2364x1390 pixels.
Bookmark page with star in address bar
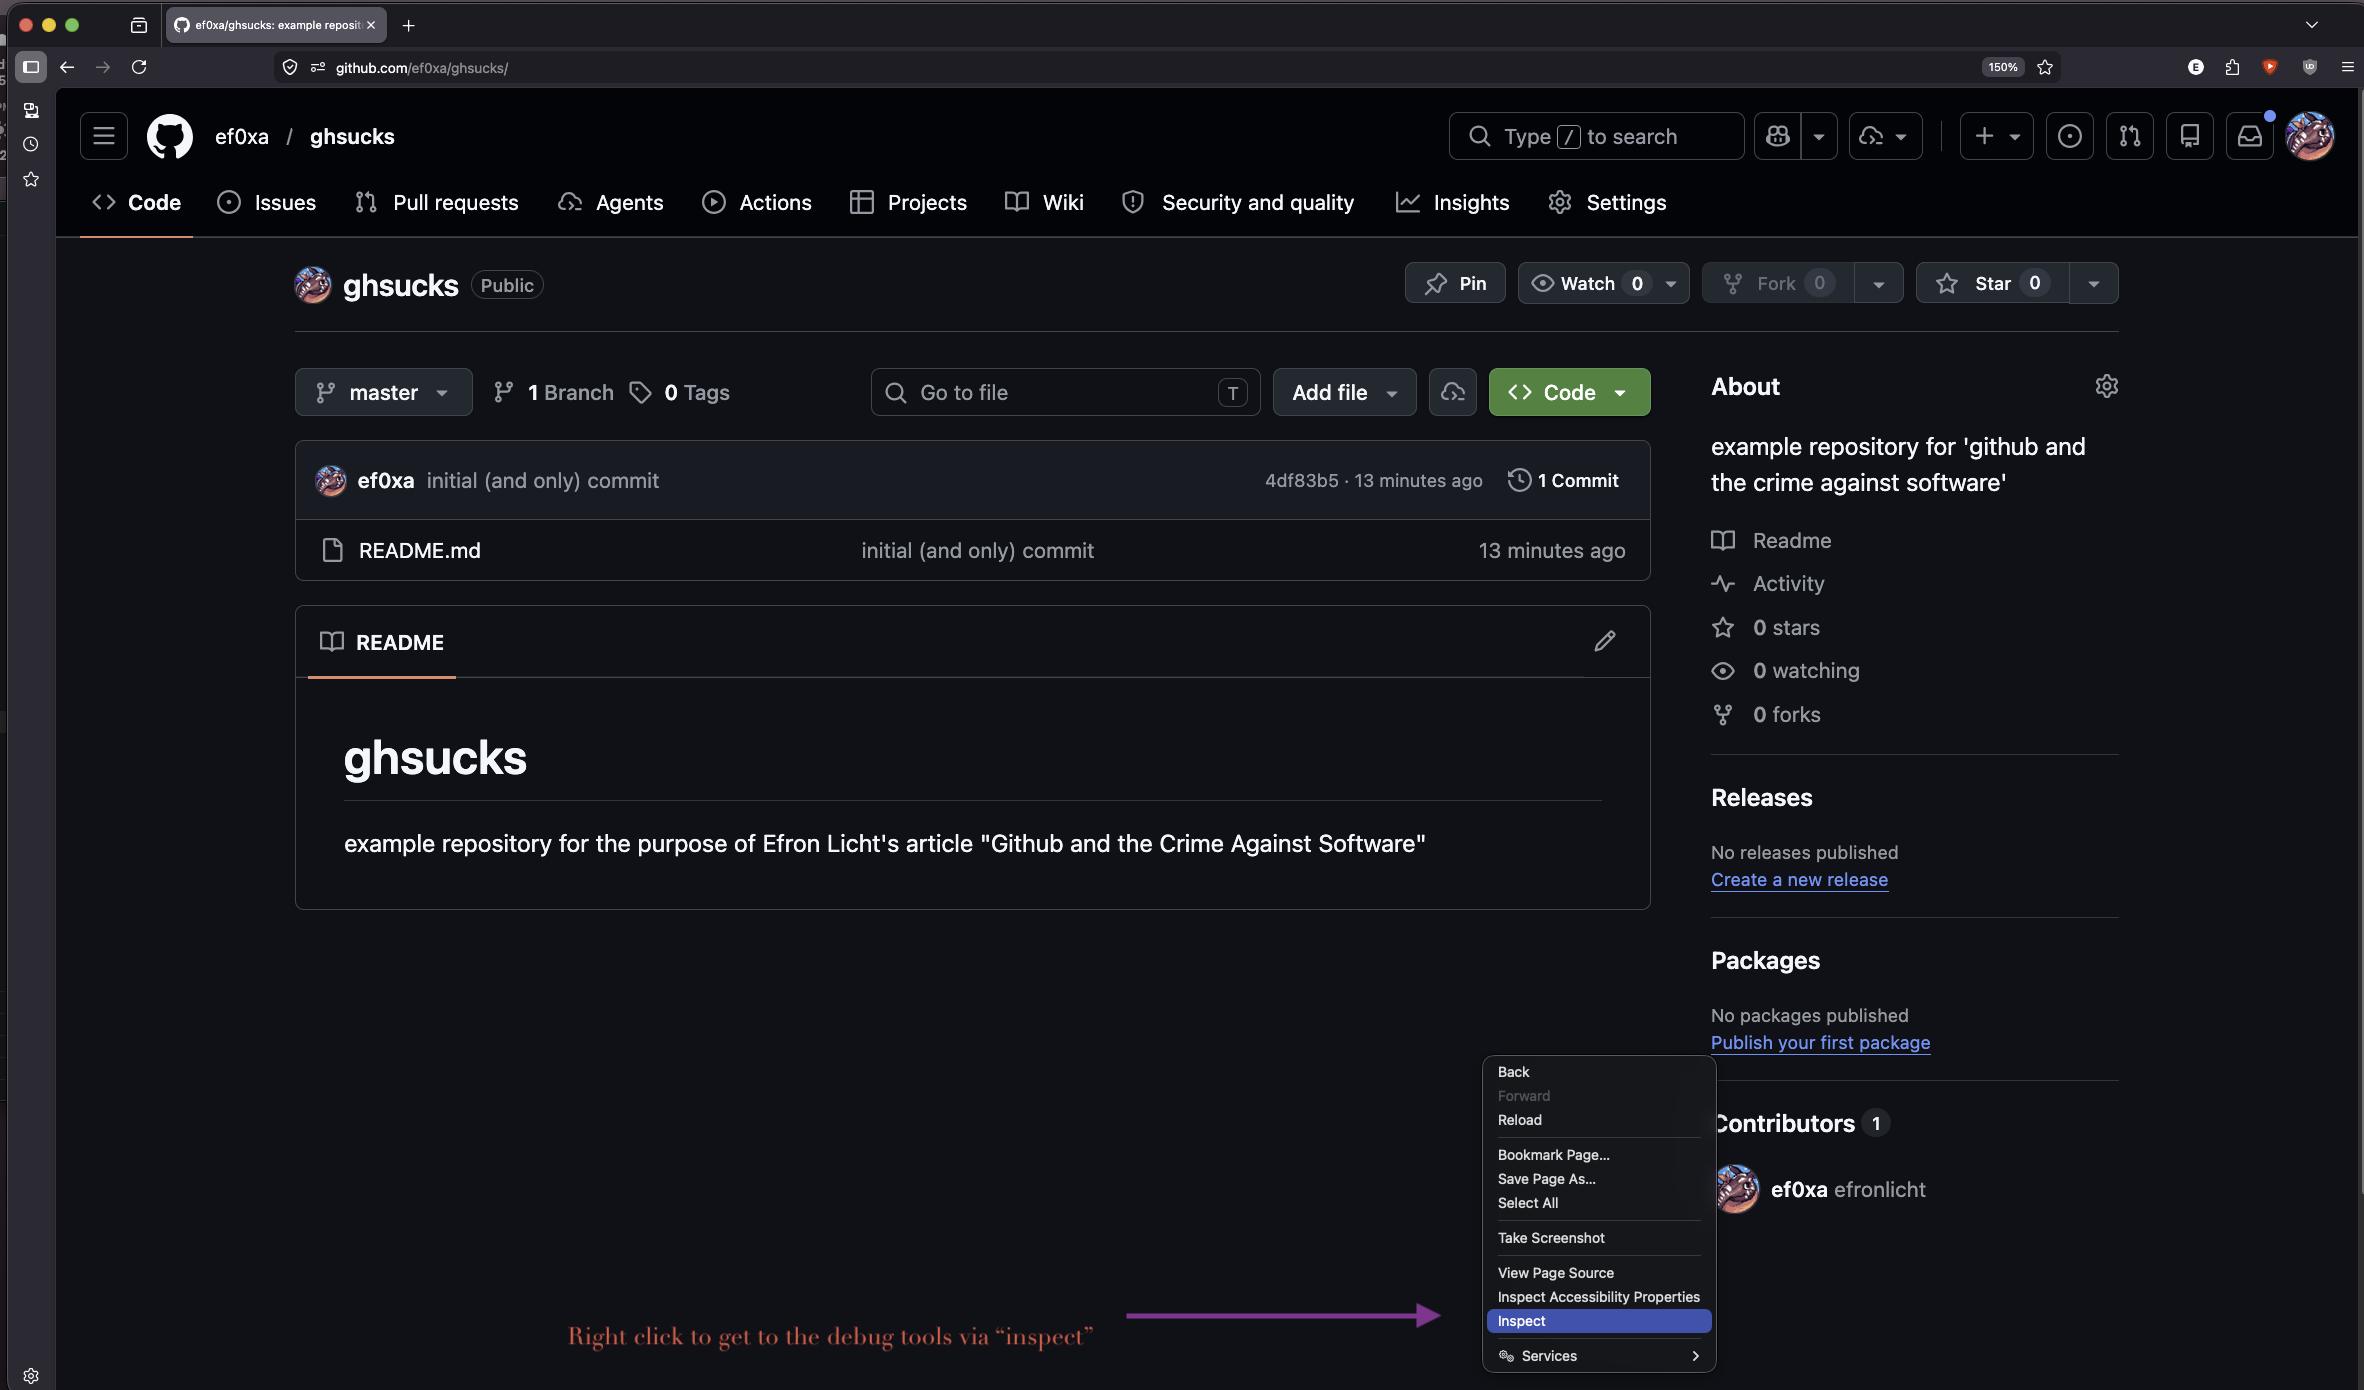point(2045,67)
